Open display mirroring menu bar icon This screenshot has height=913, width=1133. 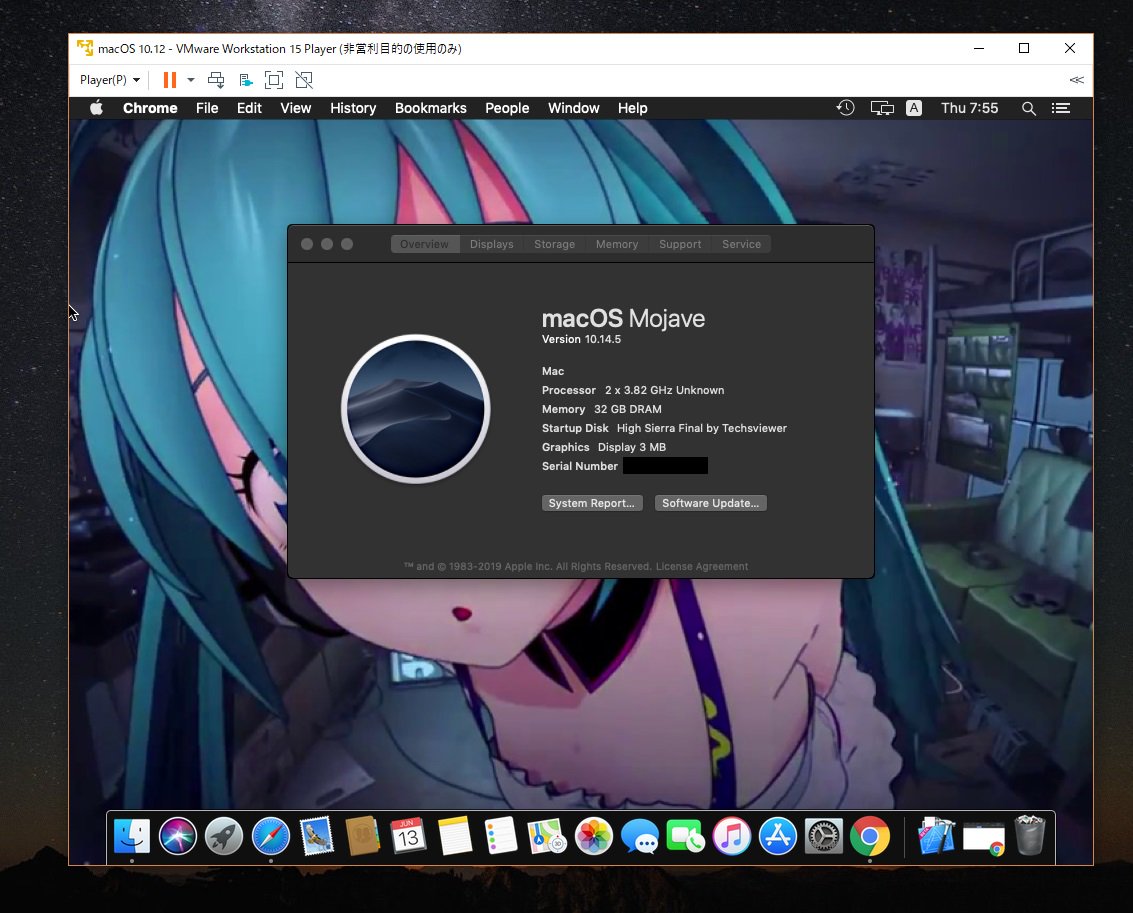(882, 108)
